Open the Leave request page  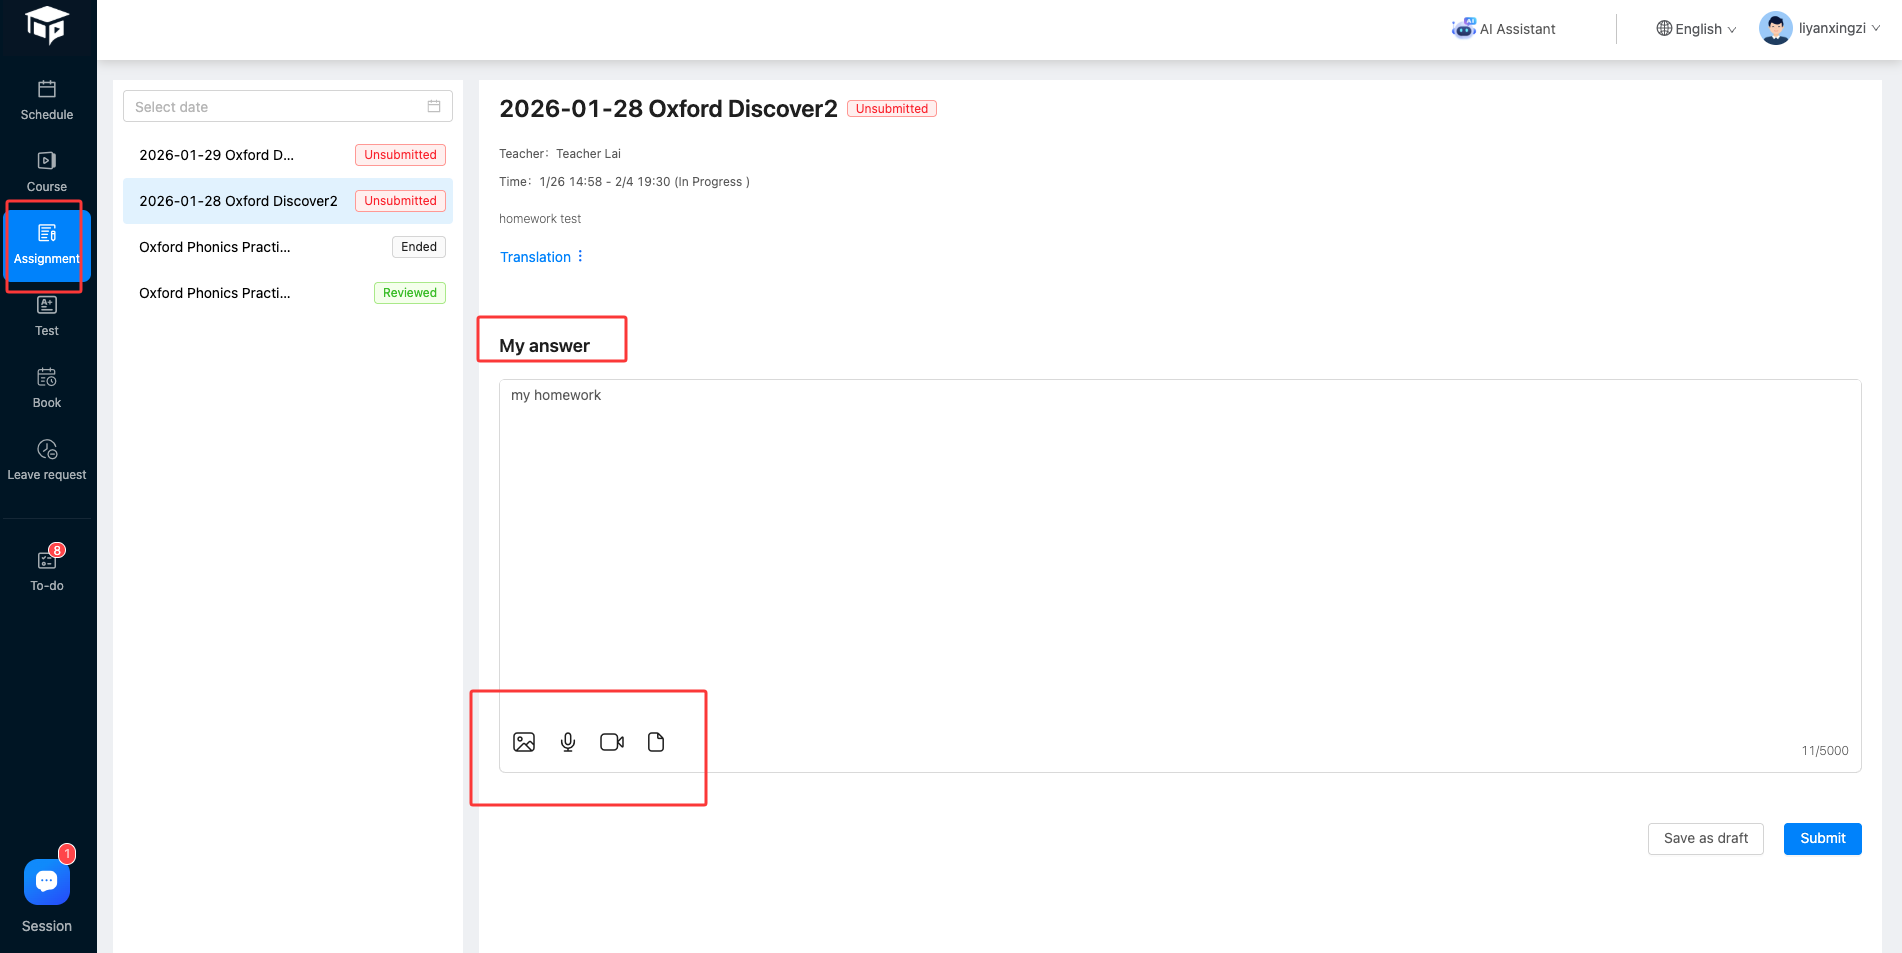click(47, 460)
